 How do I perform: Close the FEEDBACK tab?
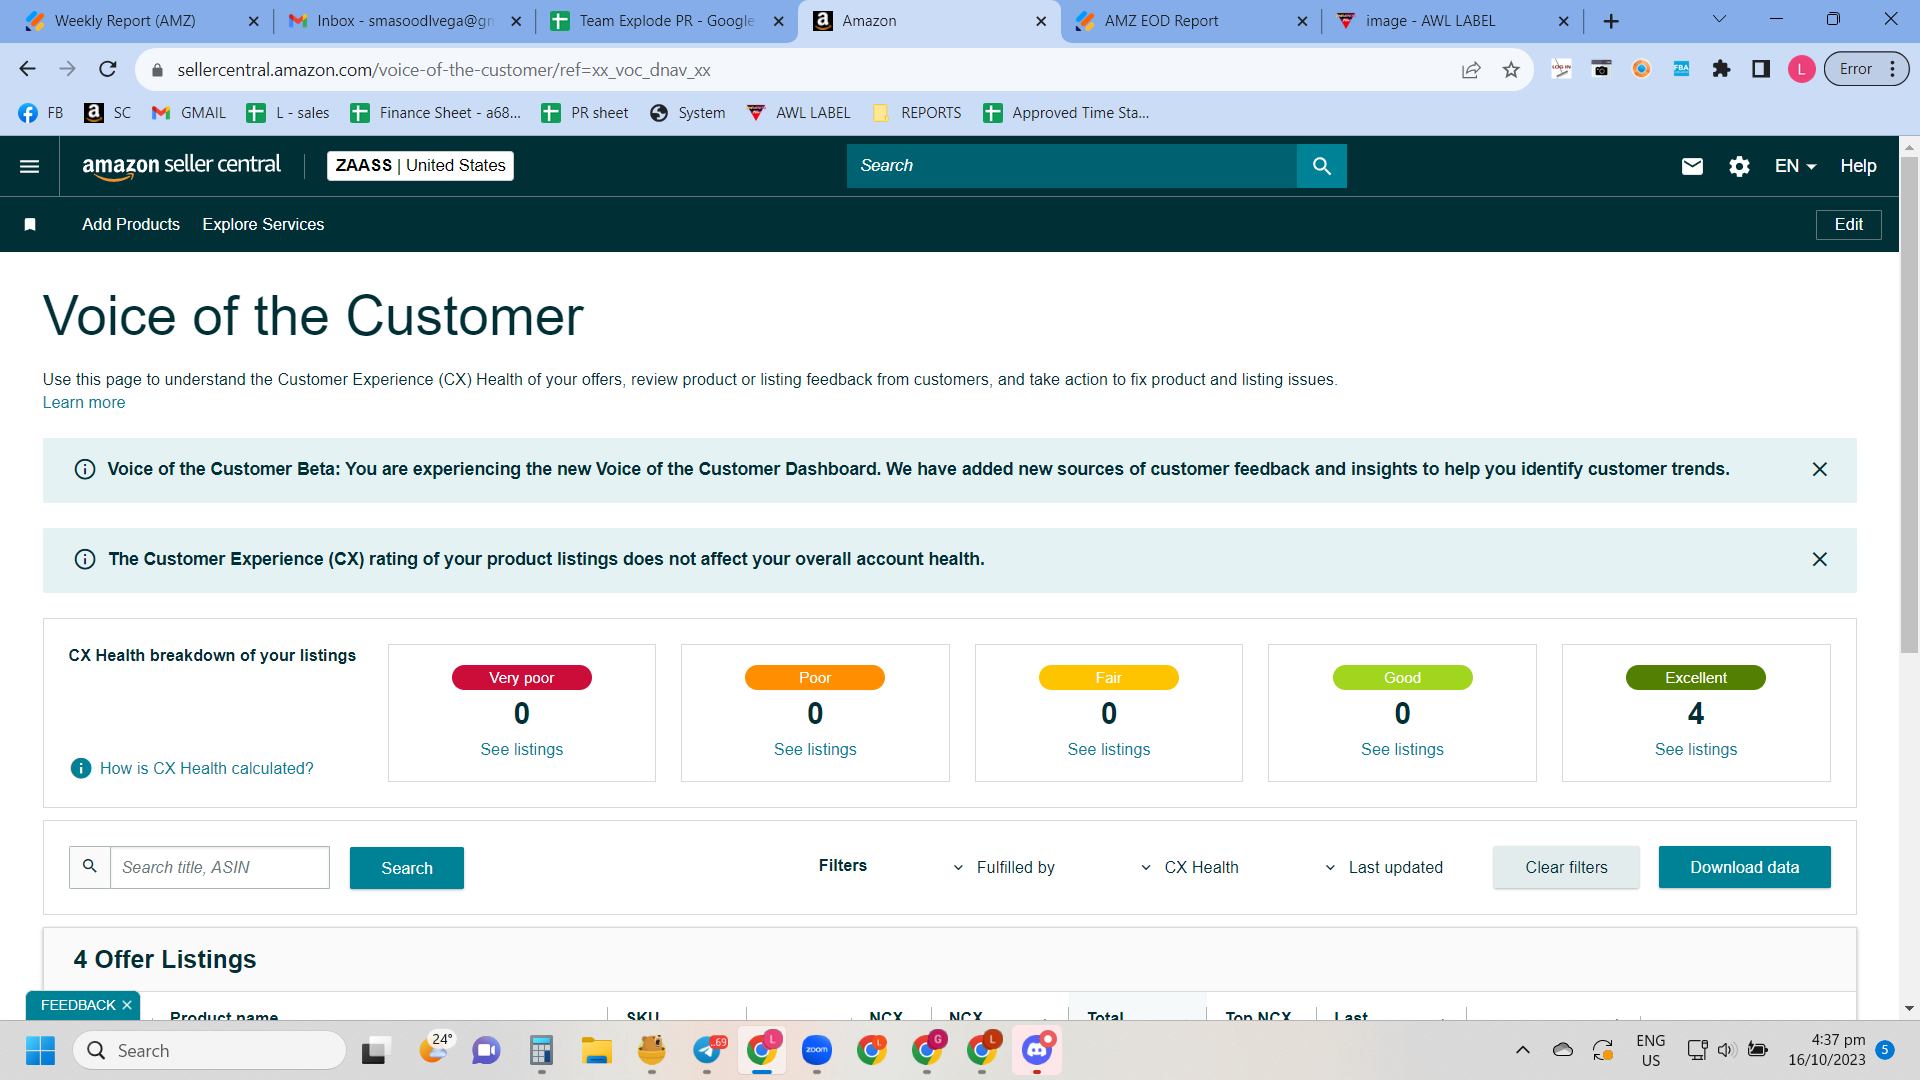[127, 1005]
